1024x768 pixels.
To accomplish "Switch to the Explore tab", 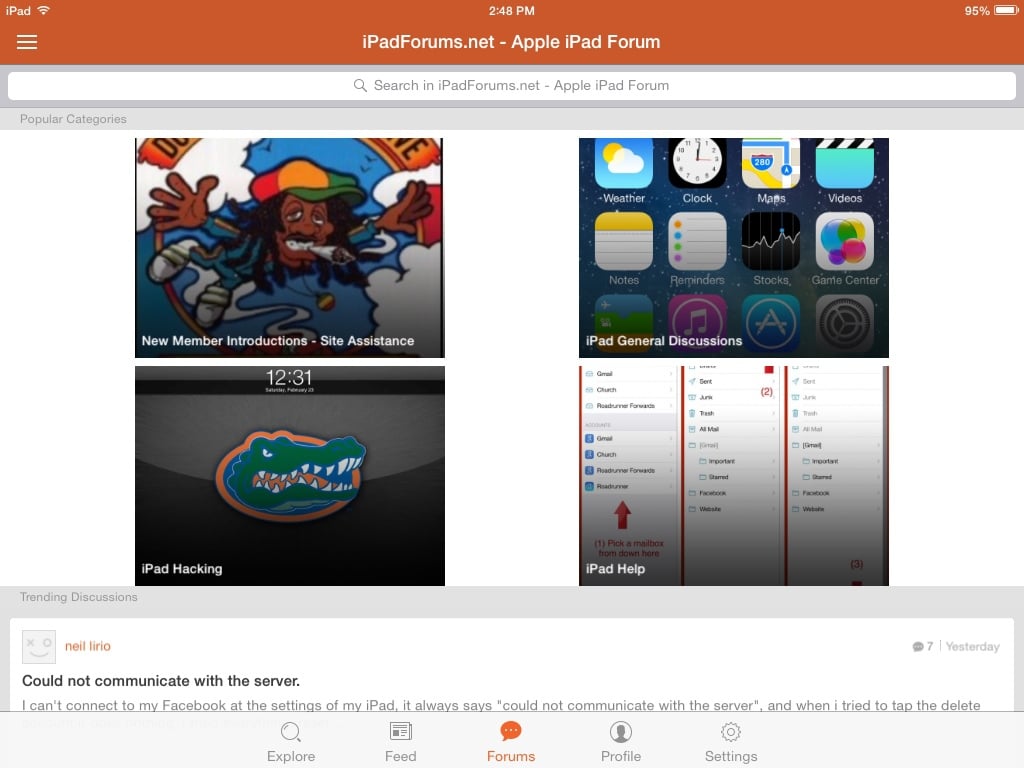I will tap(291, 742).
